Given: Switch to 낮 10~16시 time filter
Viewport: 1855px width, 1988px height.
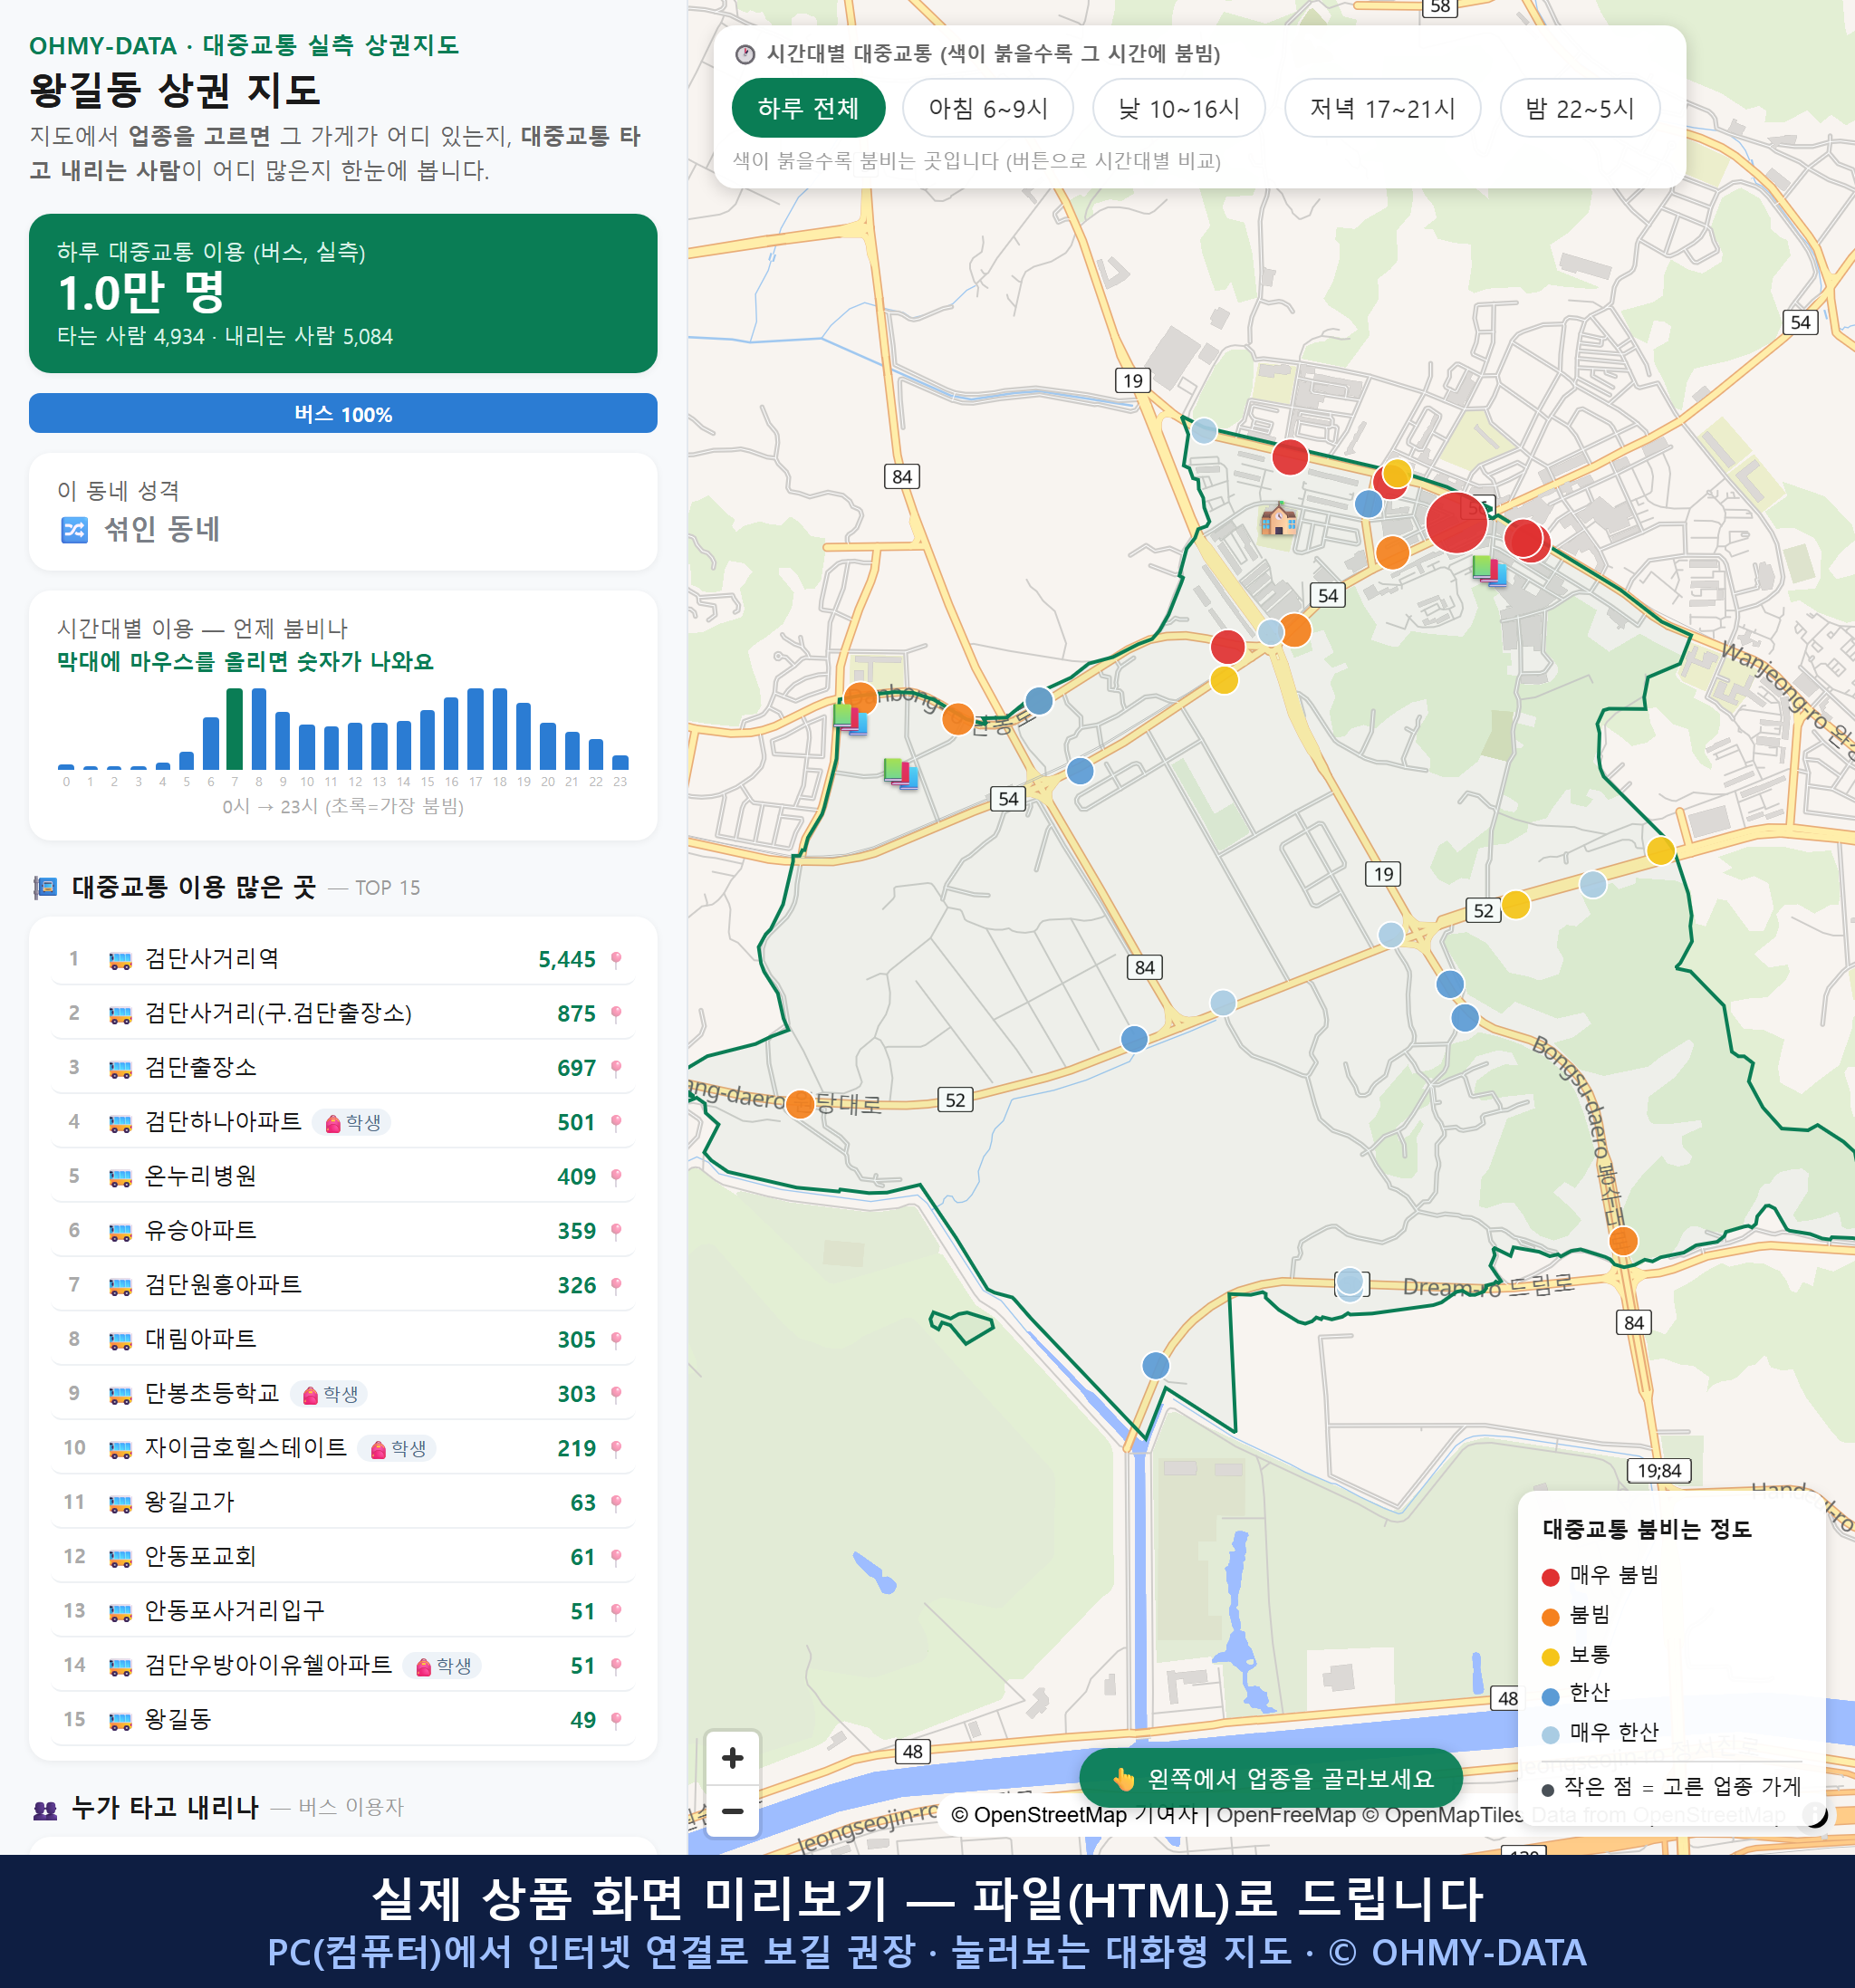Looking at the screenshot, I should pyautogui.click(x=1178, y=108).
